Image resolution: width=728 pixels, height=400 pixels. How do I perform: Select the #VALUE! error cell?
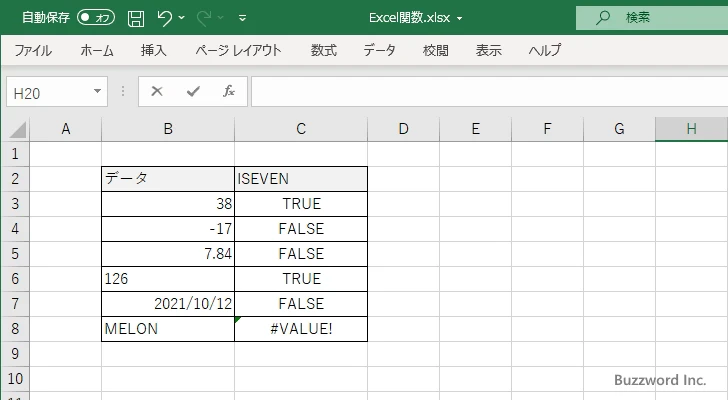[x=301, y=328]
